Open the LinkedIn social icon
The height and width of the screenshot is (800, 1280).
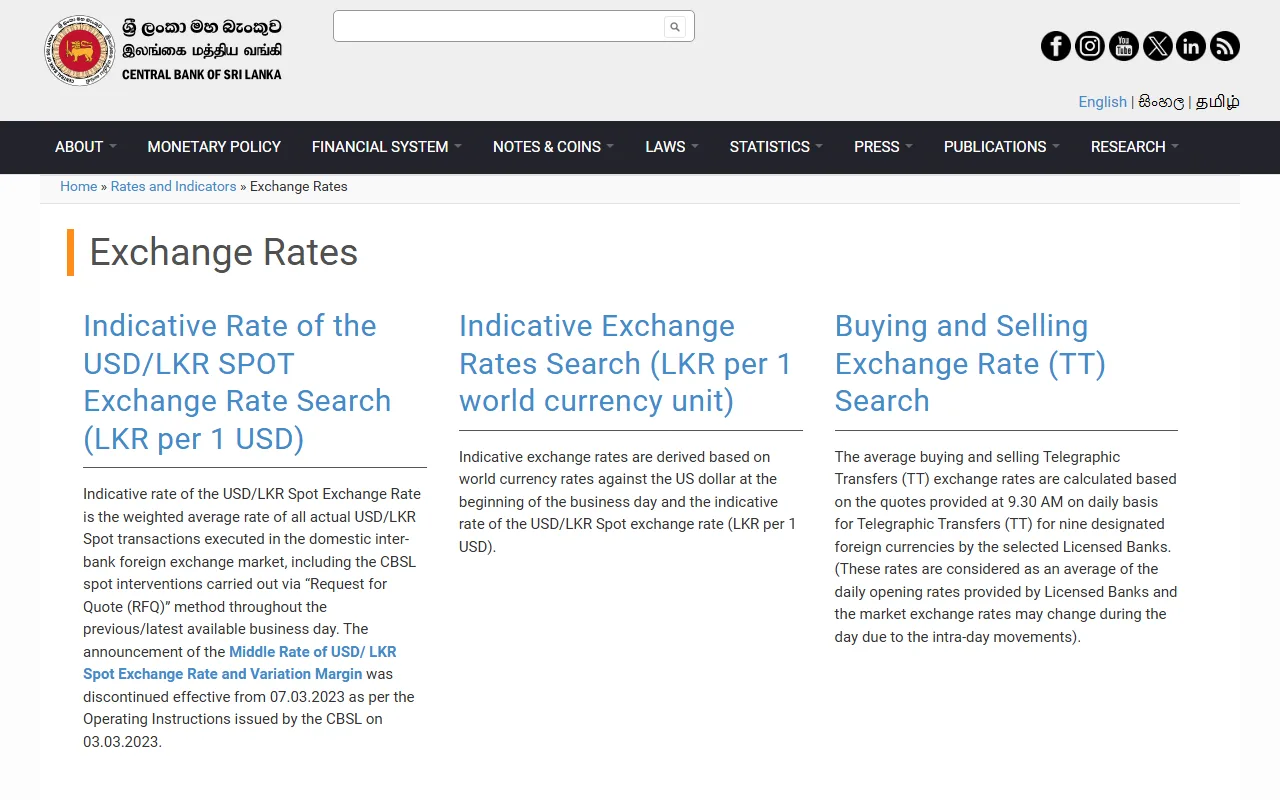click(x=1191, y=46)
